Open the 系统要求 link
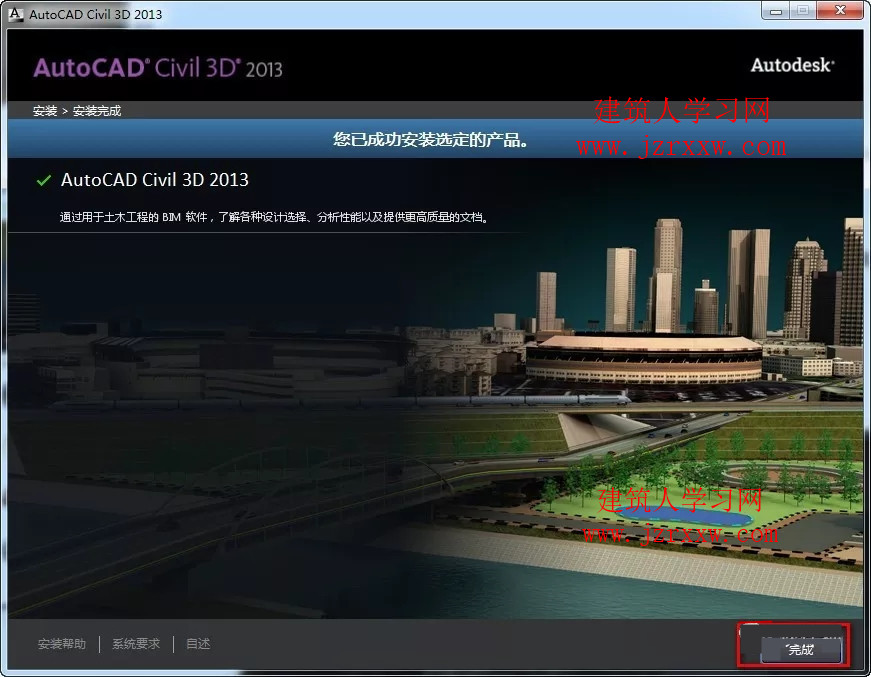Viewport: 871px width, 677px height. point(136,644)
